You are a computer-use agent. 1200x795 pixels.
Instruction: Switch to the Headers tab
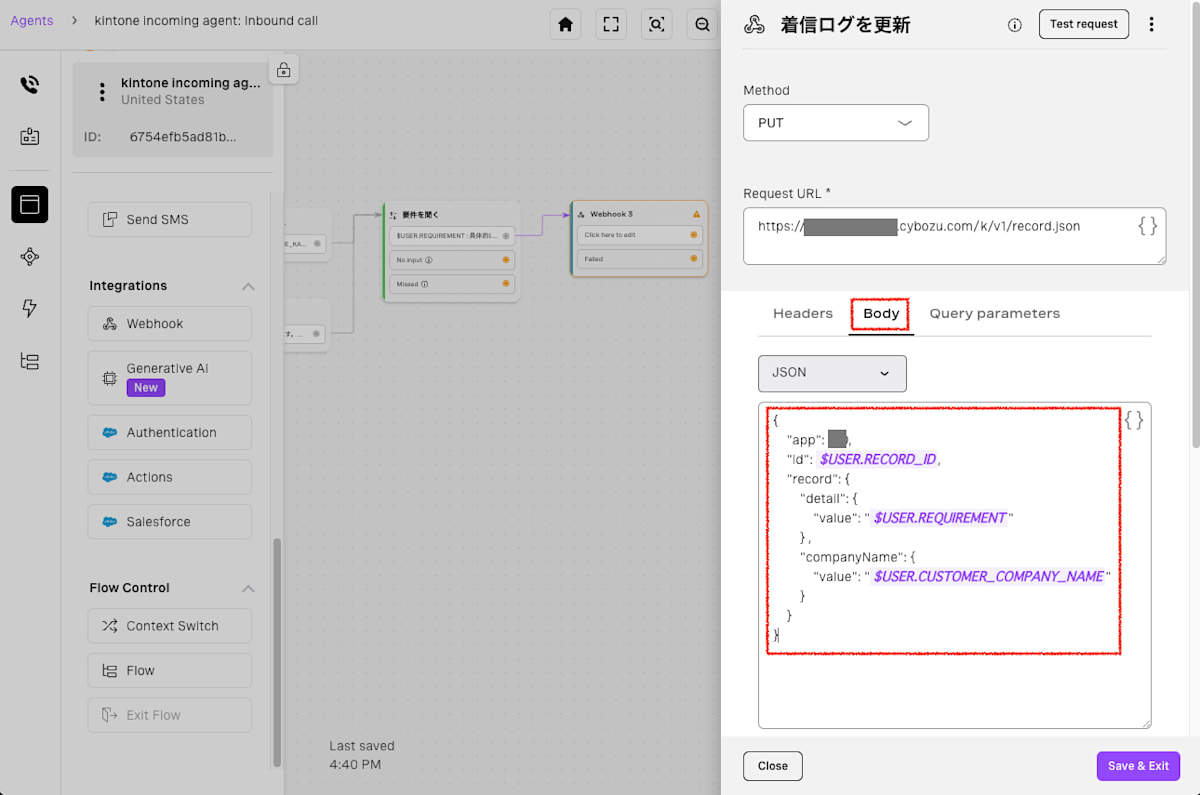(803, 314)
